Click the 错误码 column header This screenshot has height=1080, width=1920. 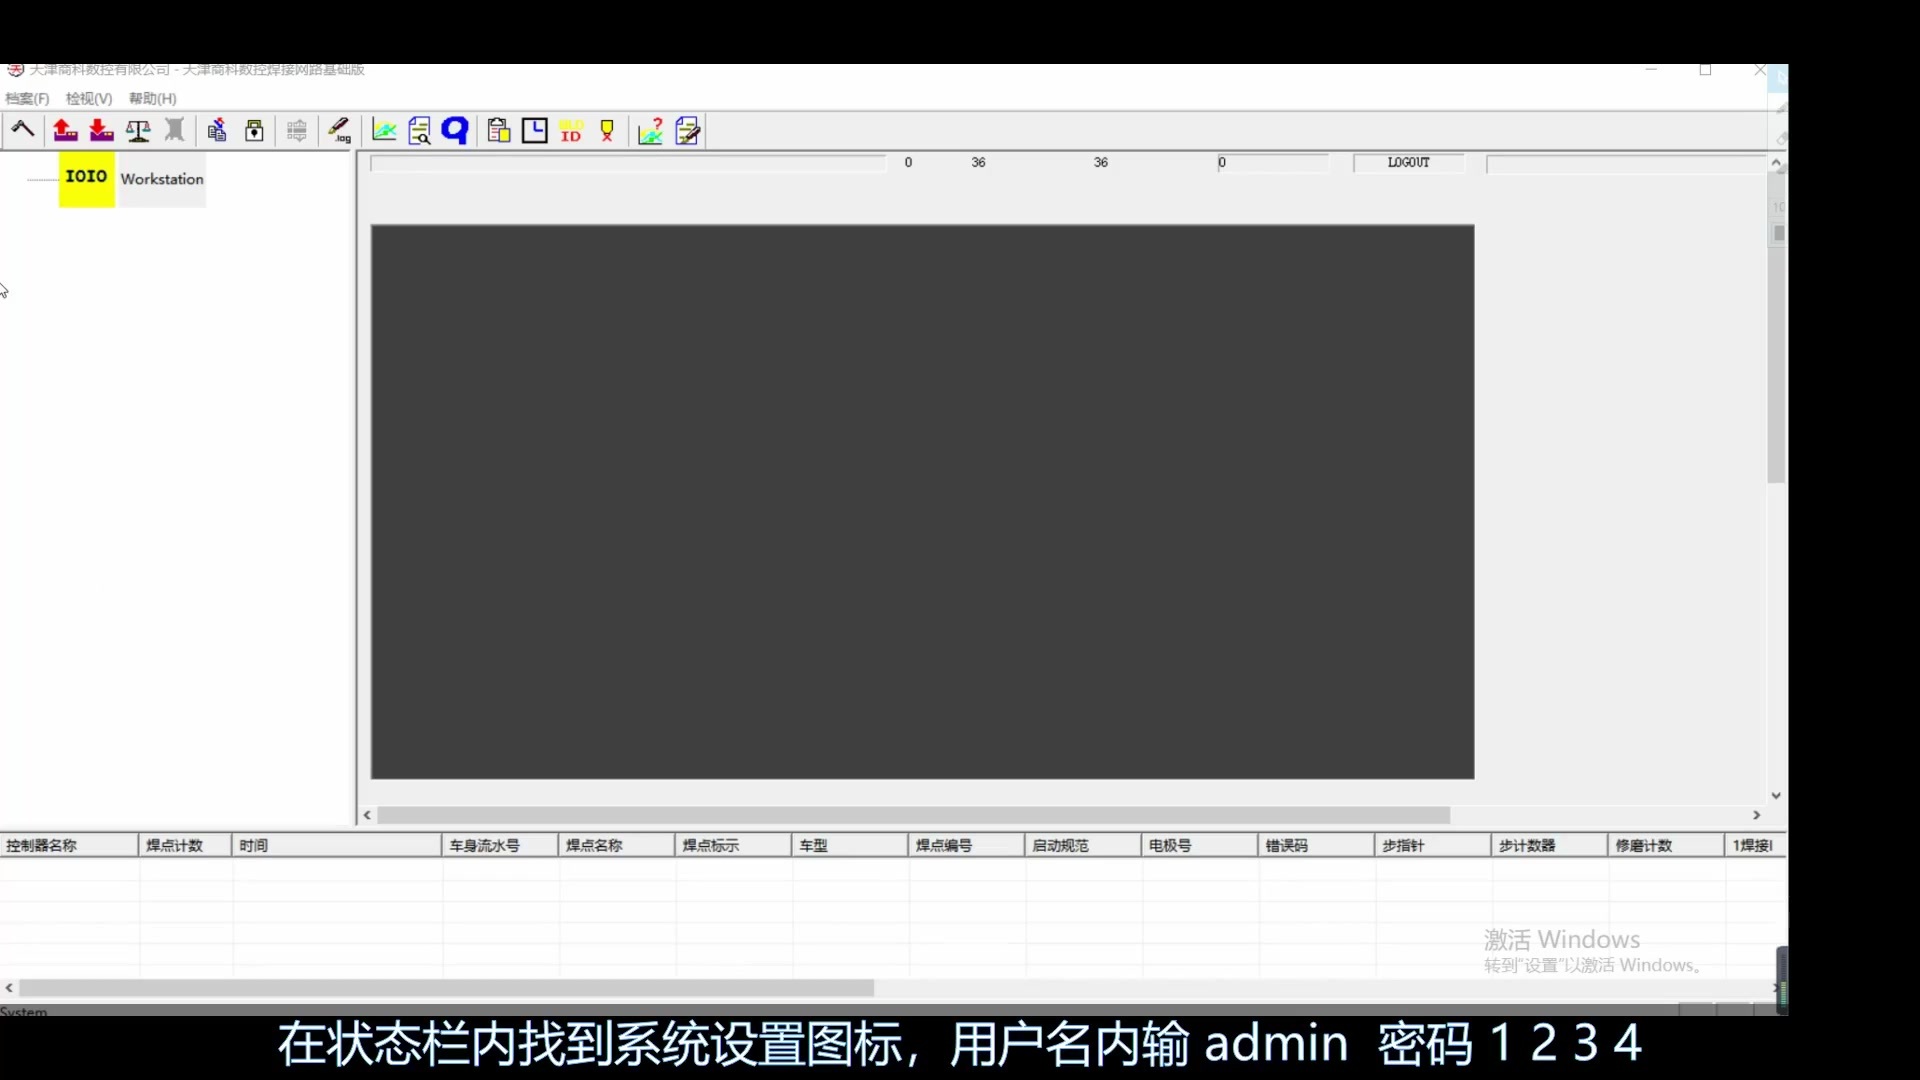tap(1317, 845)
